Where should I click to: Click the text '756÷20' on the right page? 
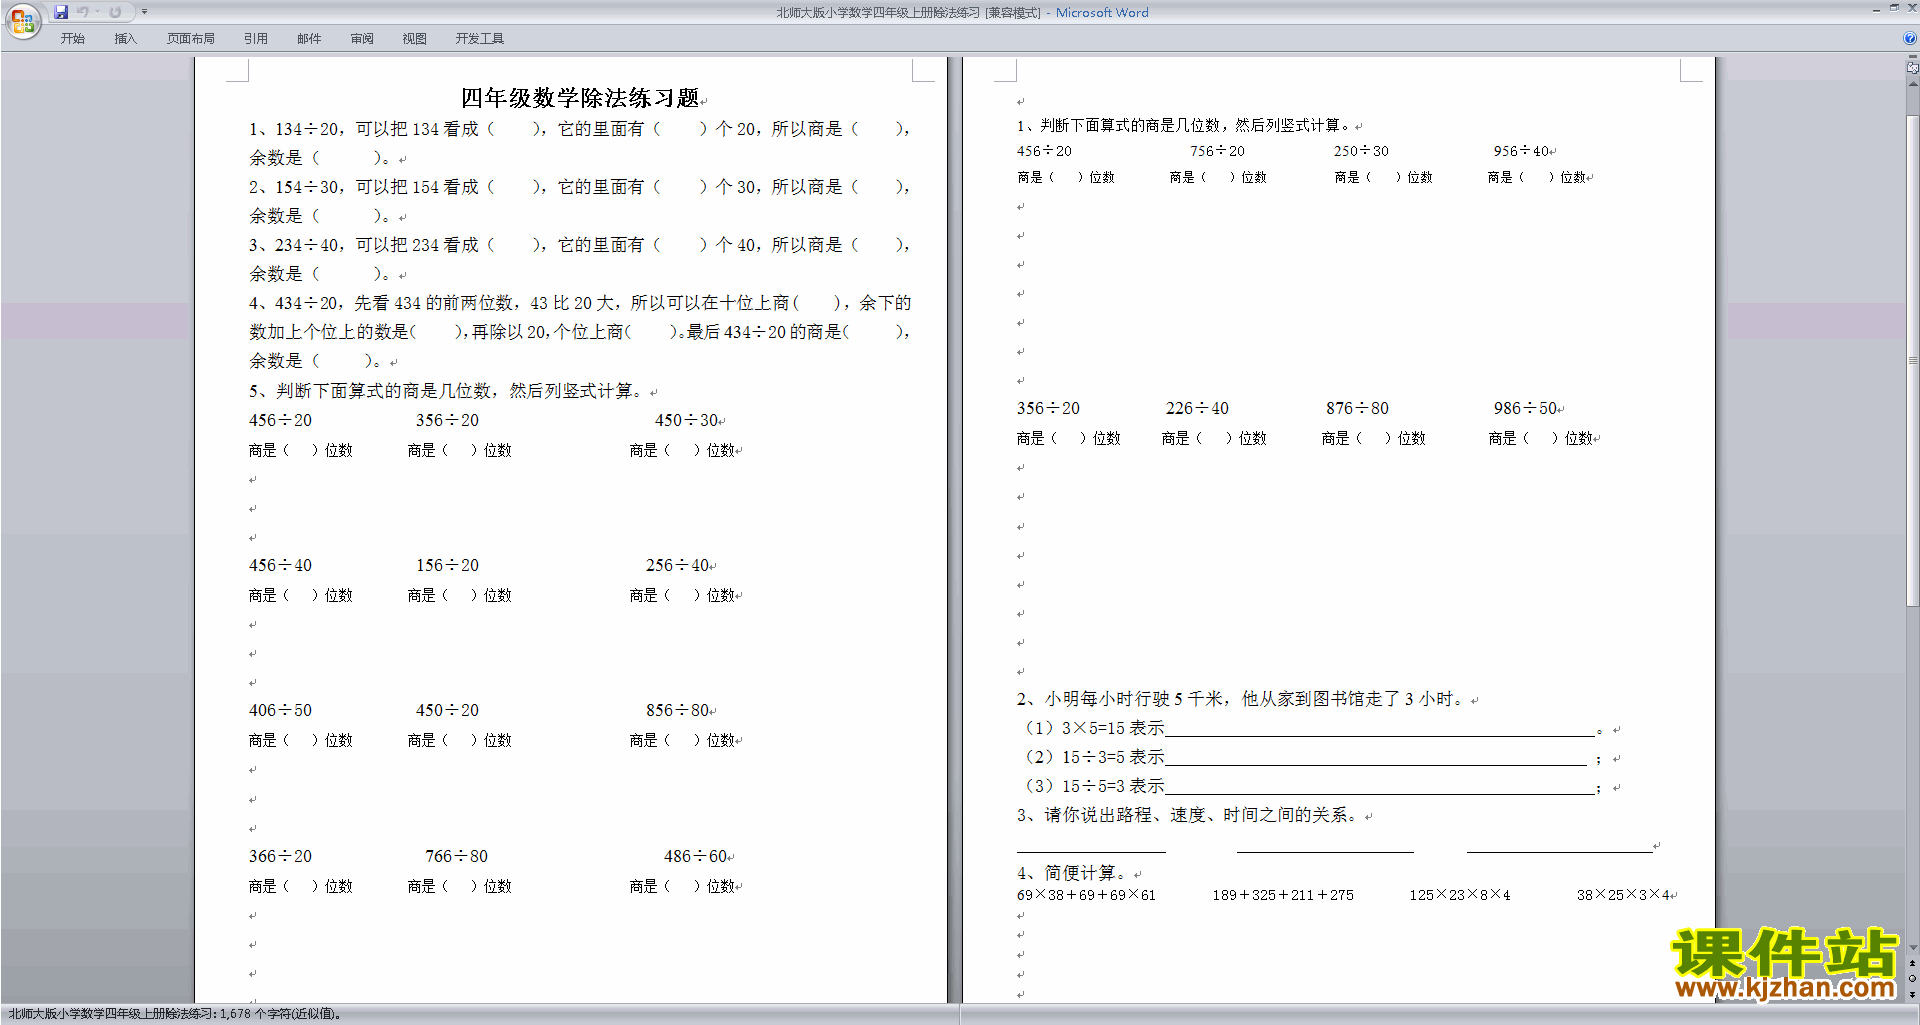point(1217,151)
